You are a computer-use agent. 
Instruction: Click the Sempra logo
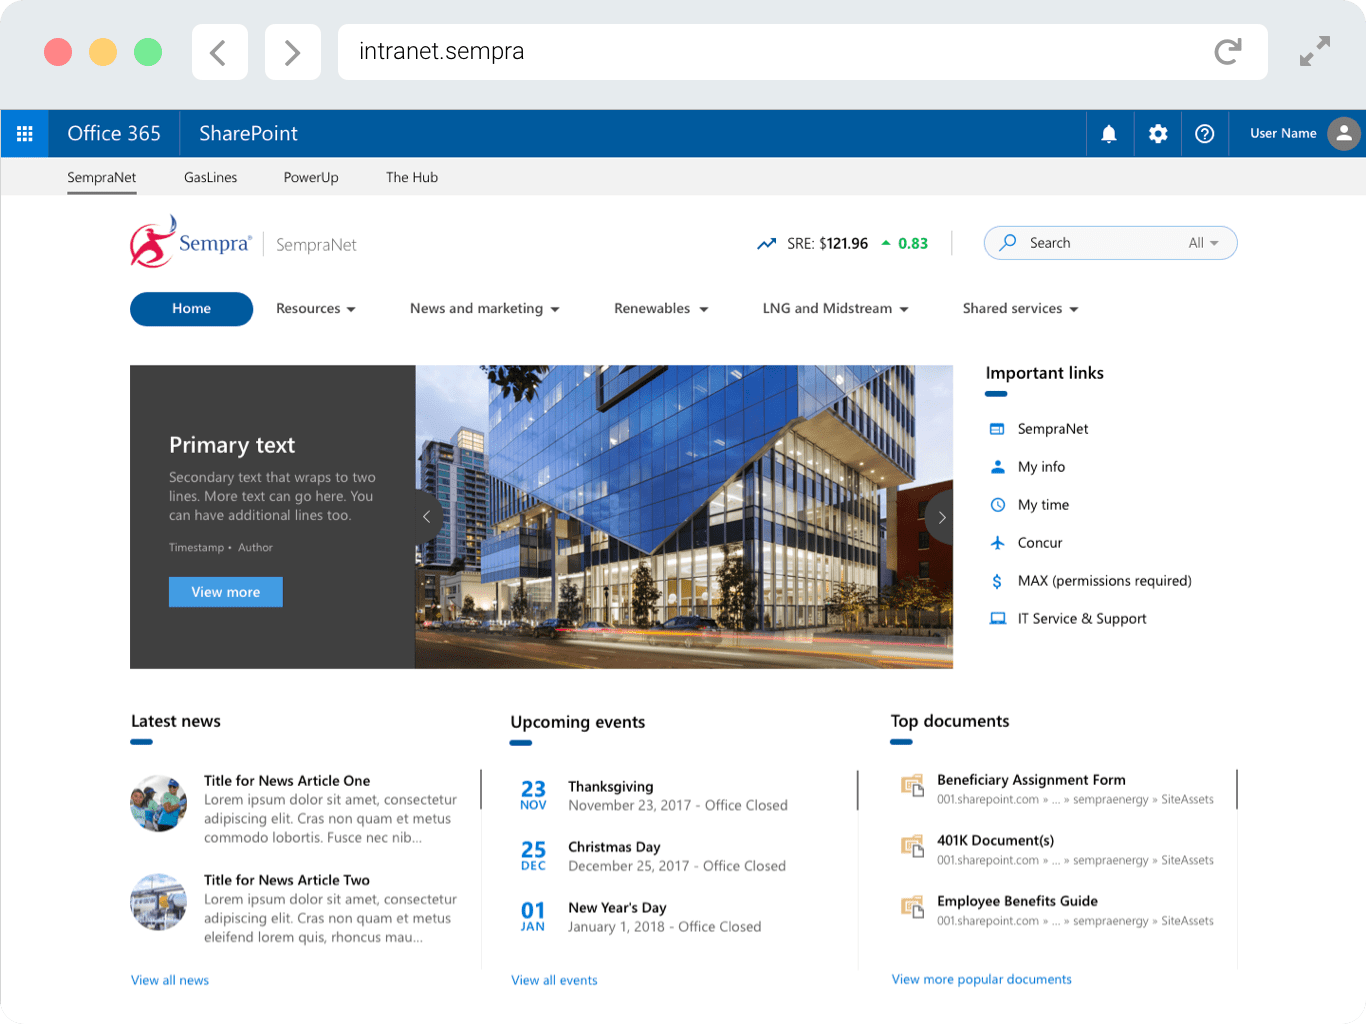pos(190,242)
